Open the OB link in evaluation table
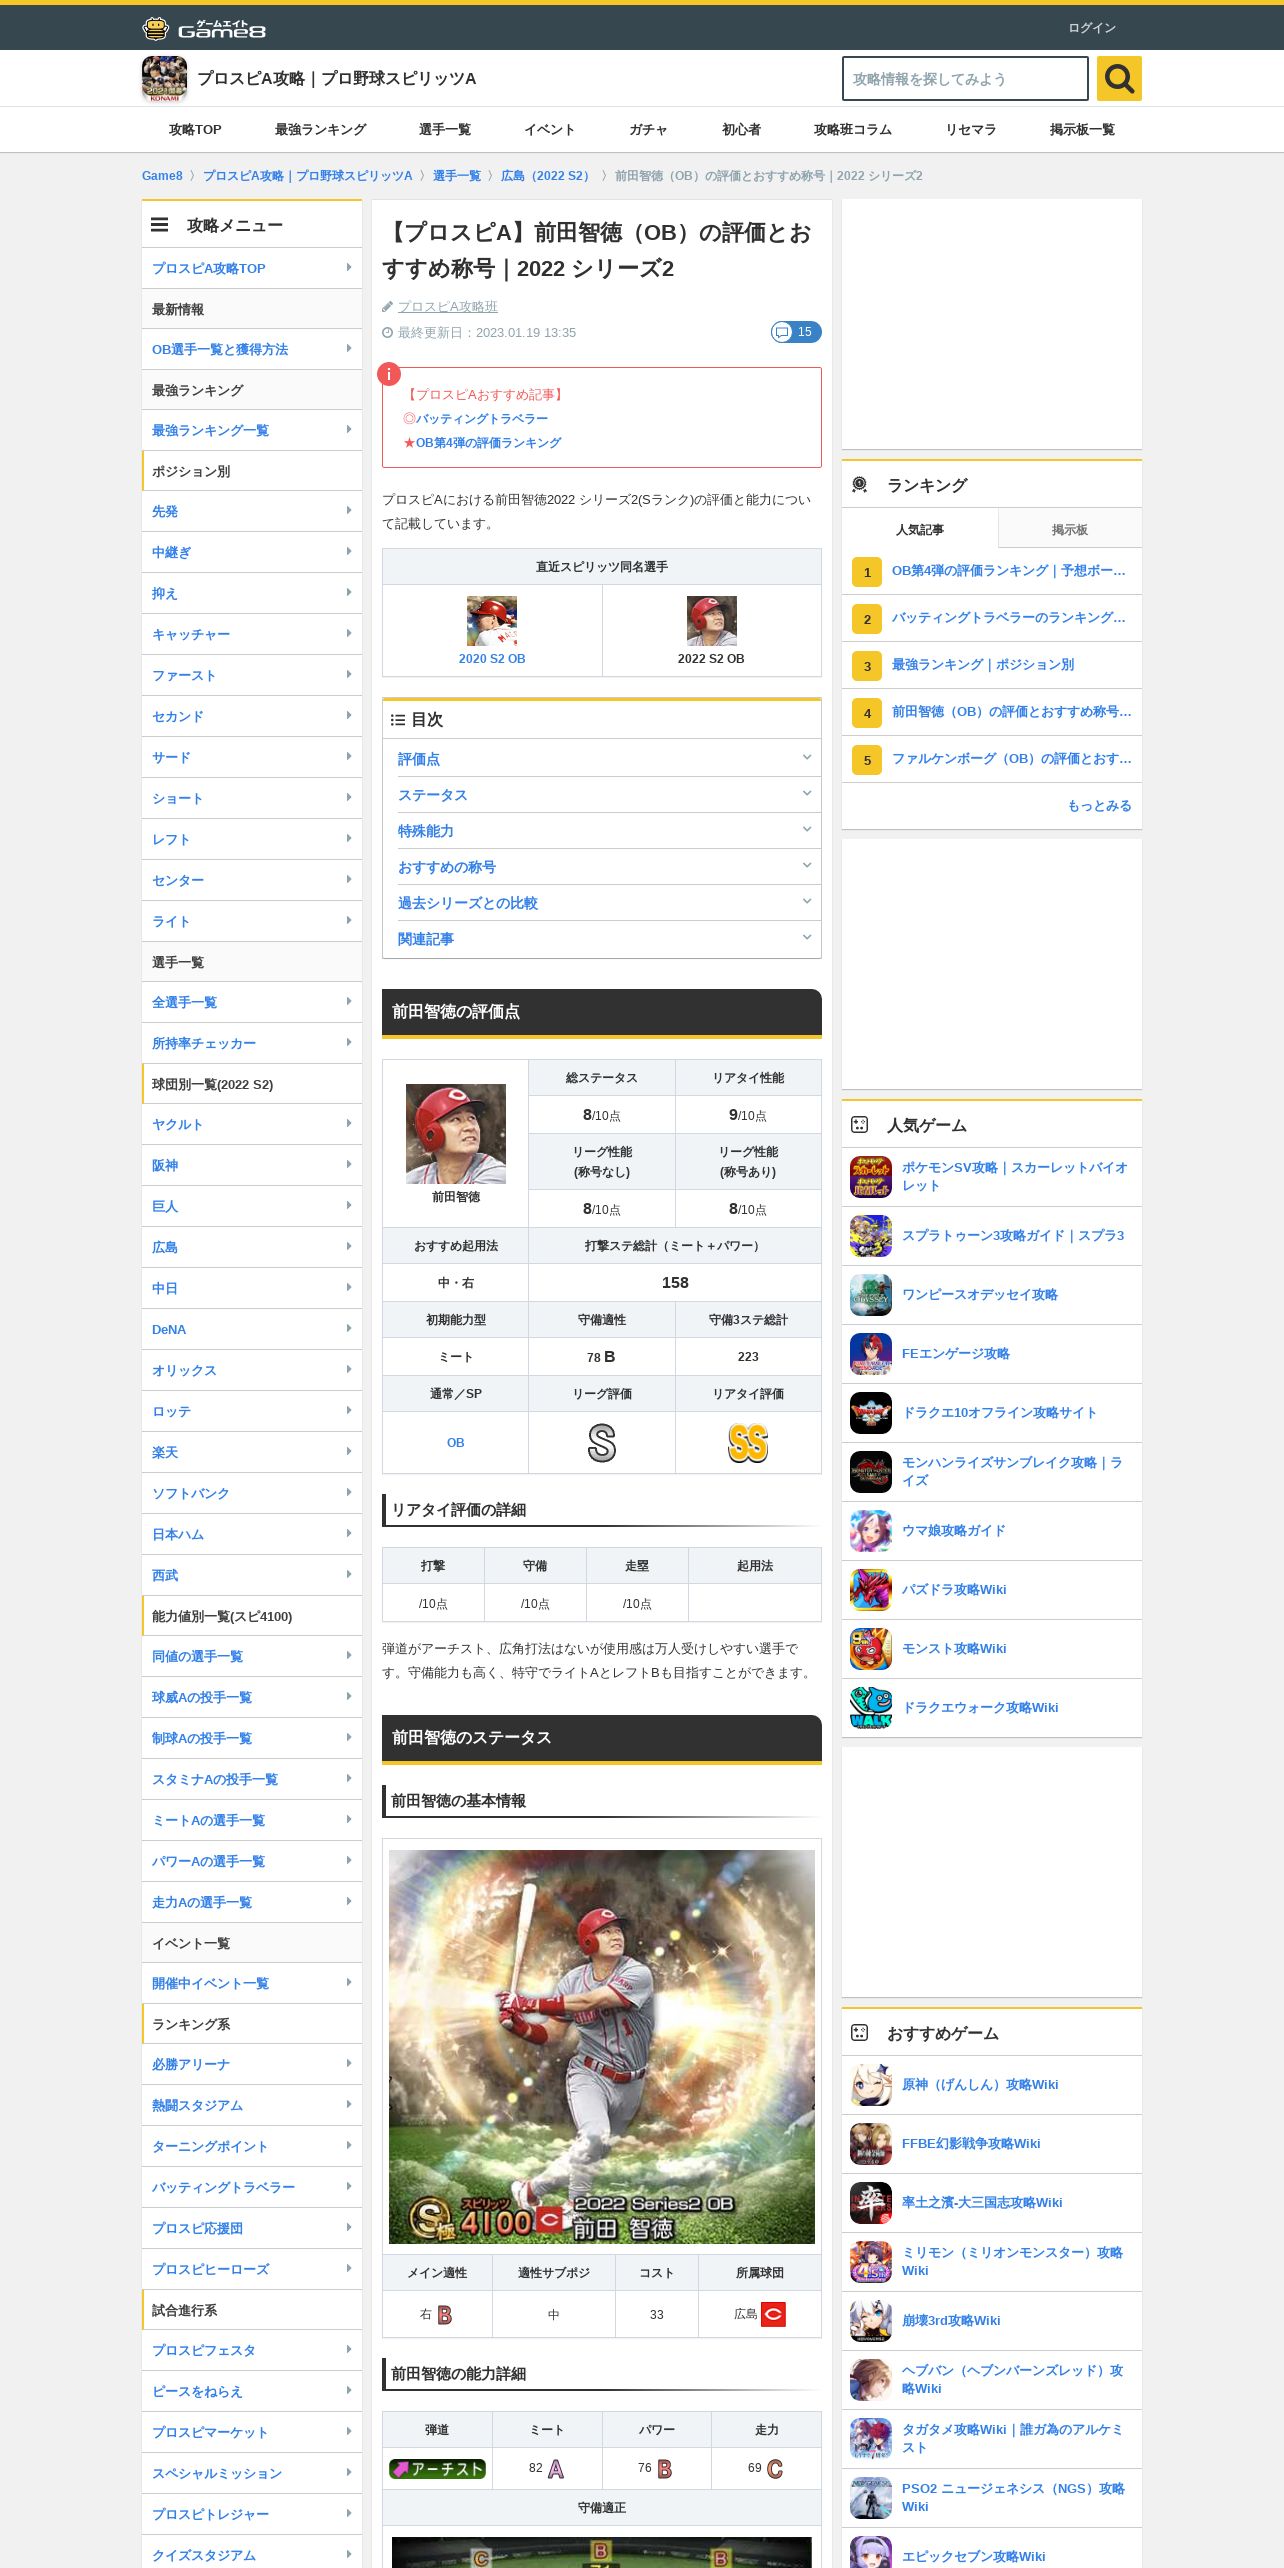 (x=455, y=1443)
